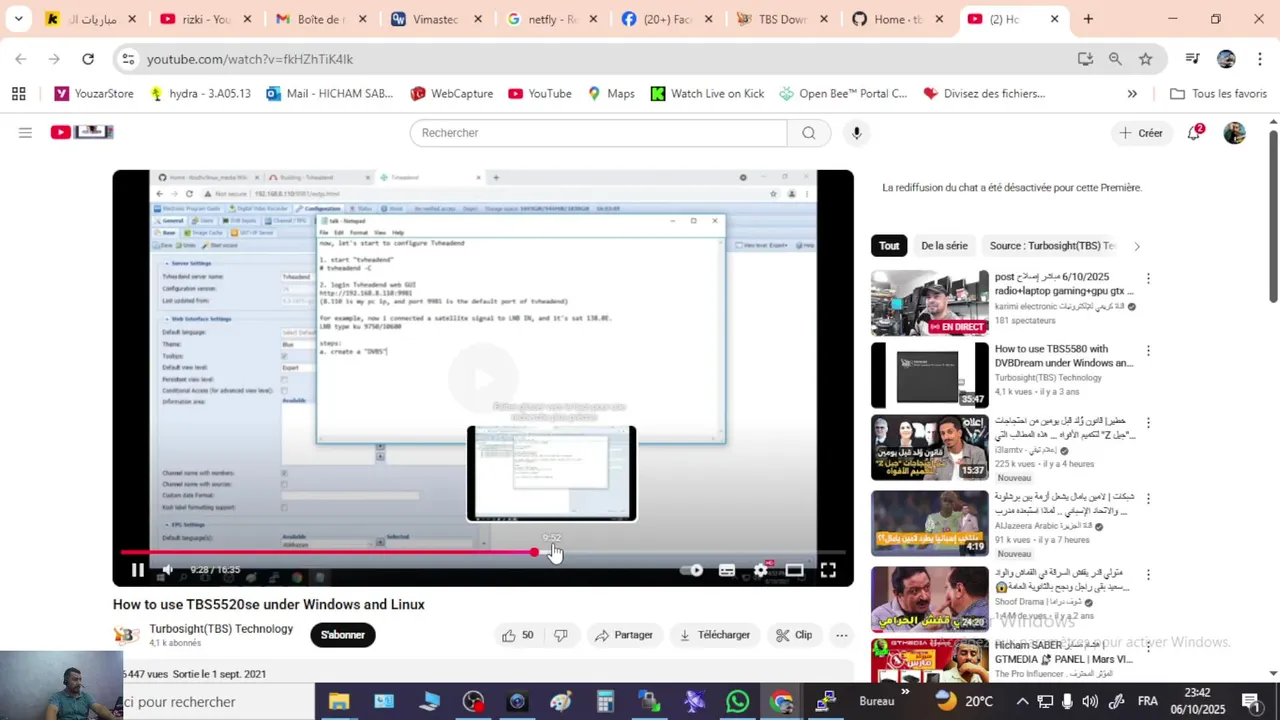This screenshot has width=1280, height=720.
Task: Open the YouTube hamburger guide menu
Action: tap(25, 133)
